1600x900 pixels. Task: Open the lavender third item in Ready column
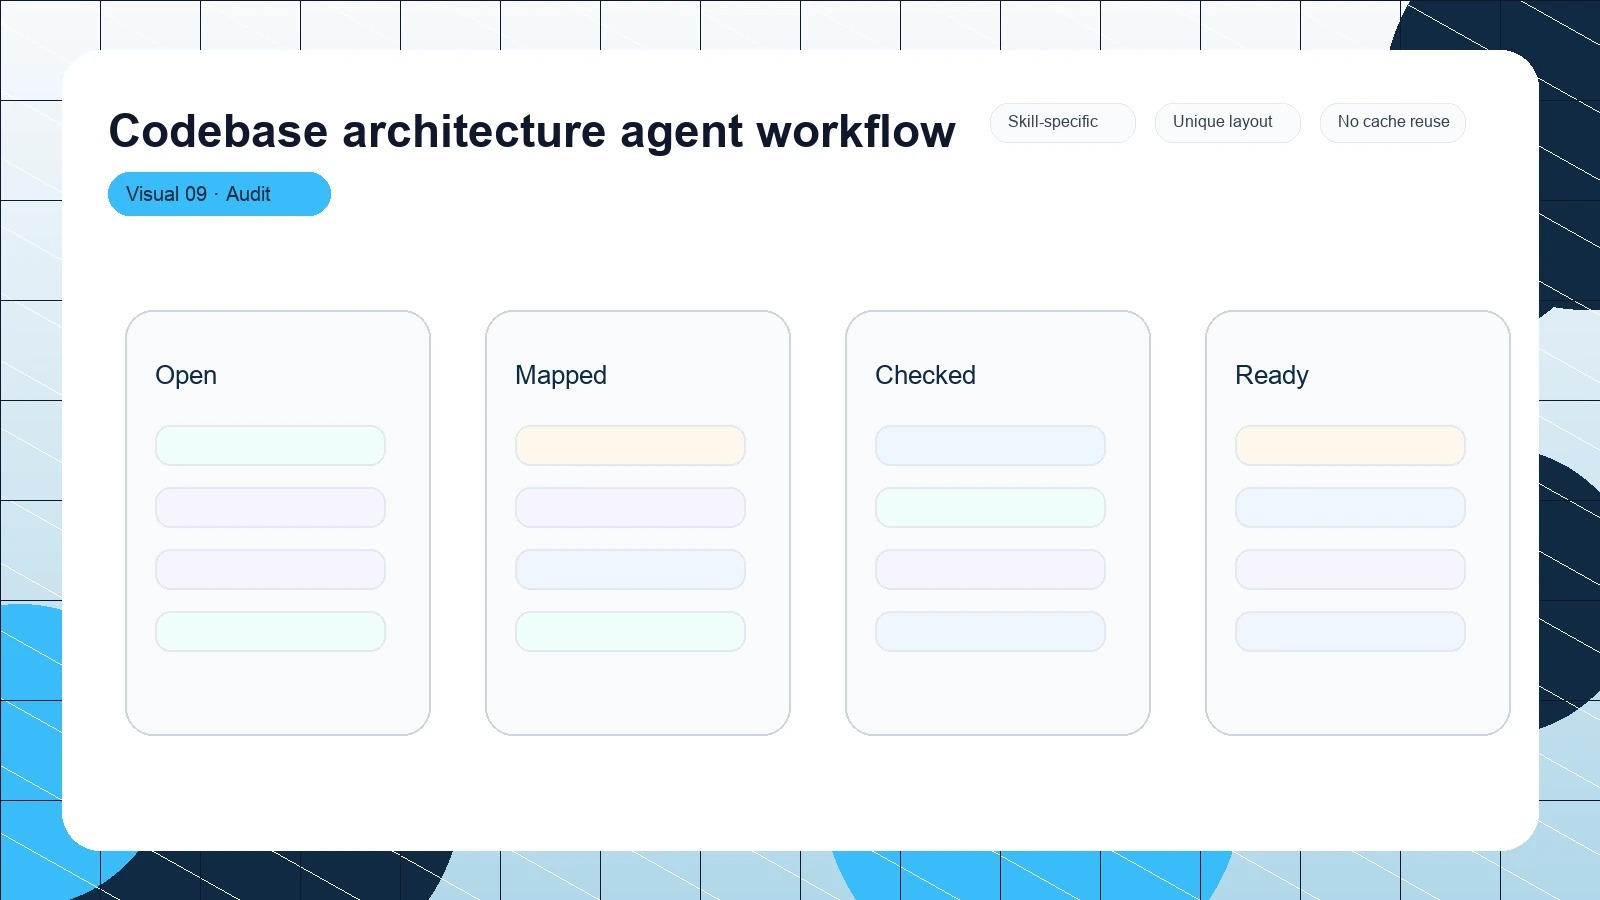pos(1350,569)
